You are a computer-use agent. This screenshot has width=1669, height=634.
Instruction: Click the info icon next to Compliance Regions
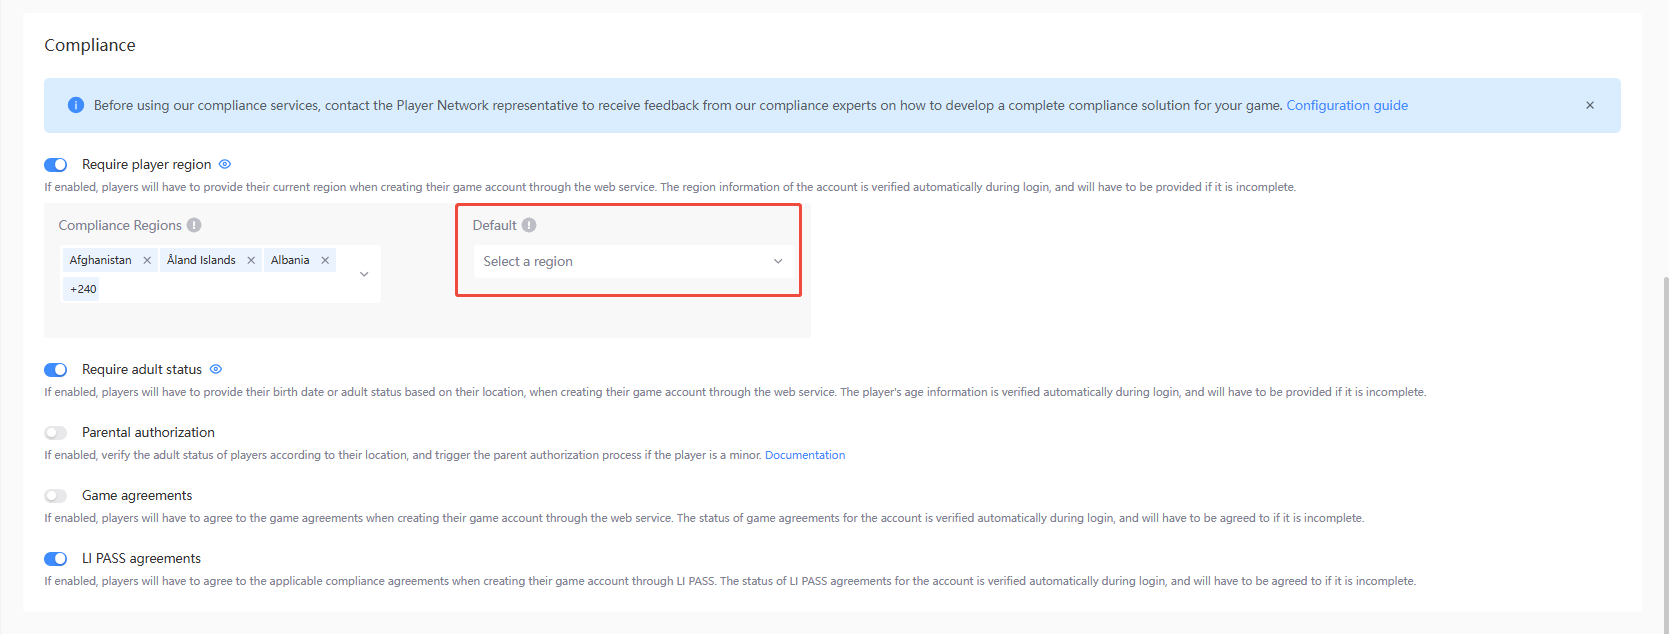pyautogui.click(x=194, y=225)
